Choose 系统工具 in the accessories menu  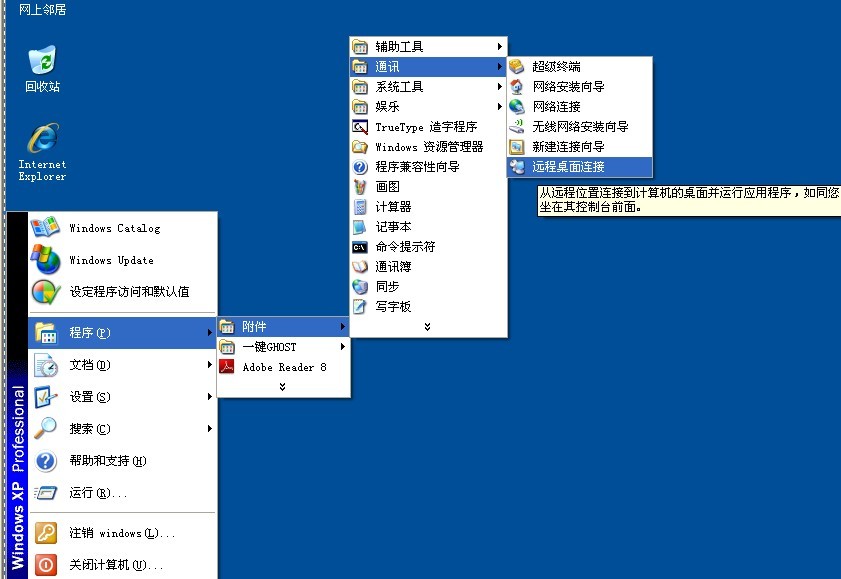(x=428, y=86)
